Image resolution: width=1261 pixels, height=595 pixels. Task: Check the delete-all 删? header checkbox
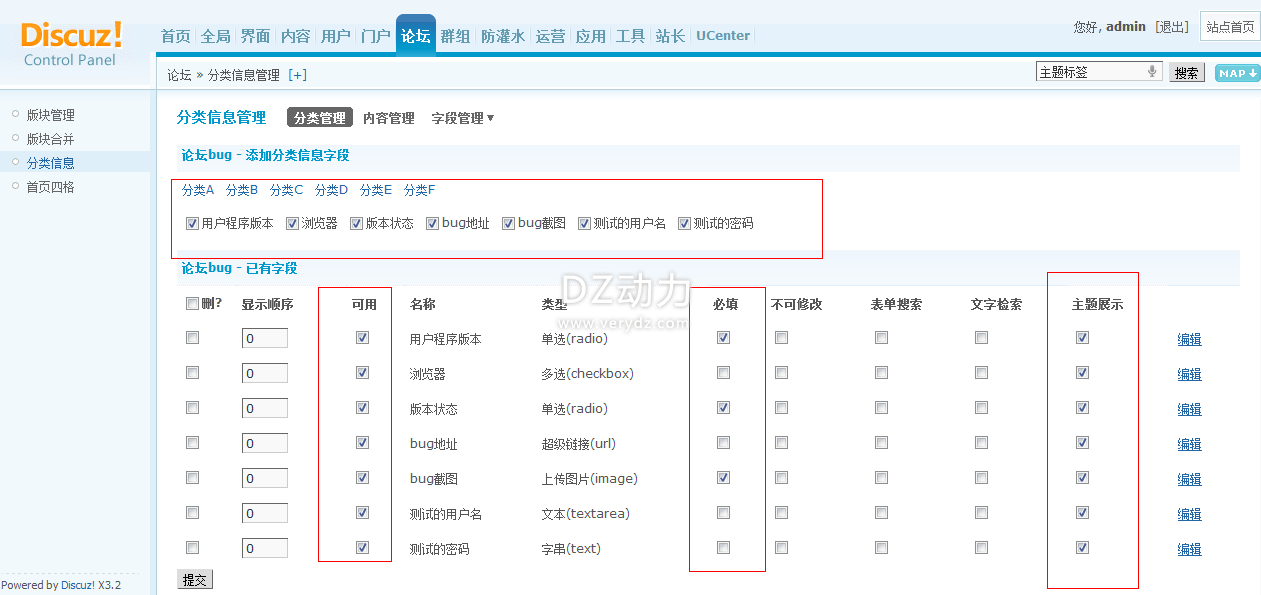[192, 304]
